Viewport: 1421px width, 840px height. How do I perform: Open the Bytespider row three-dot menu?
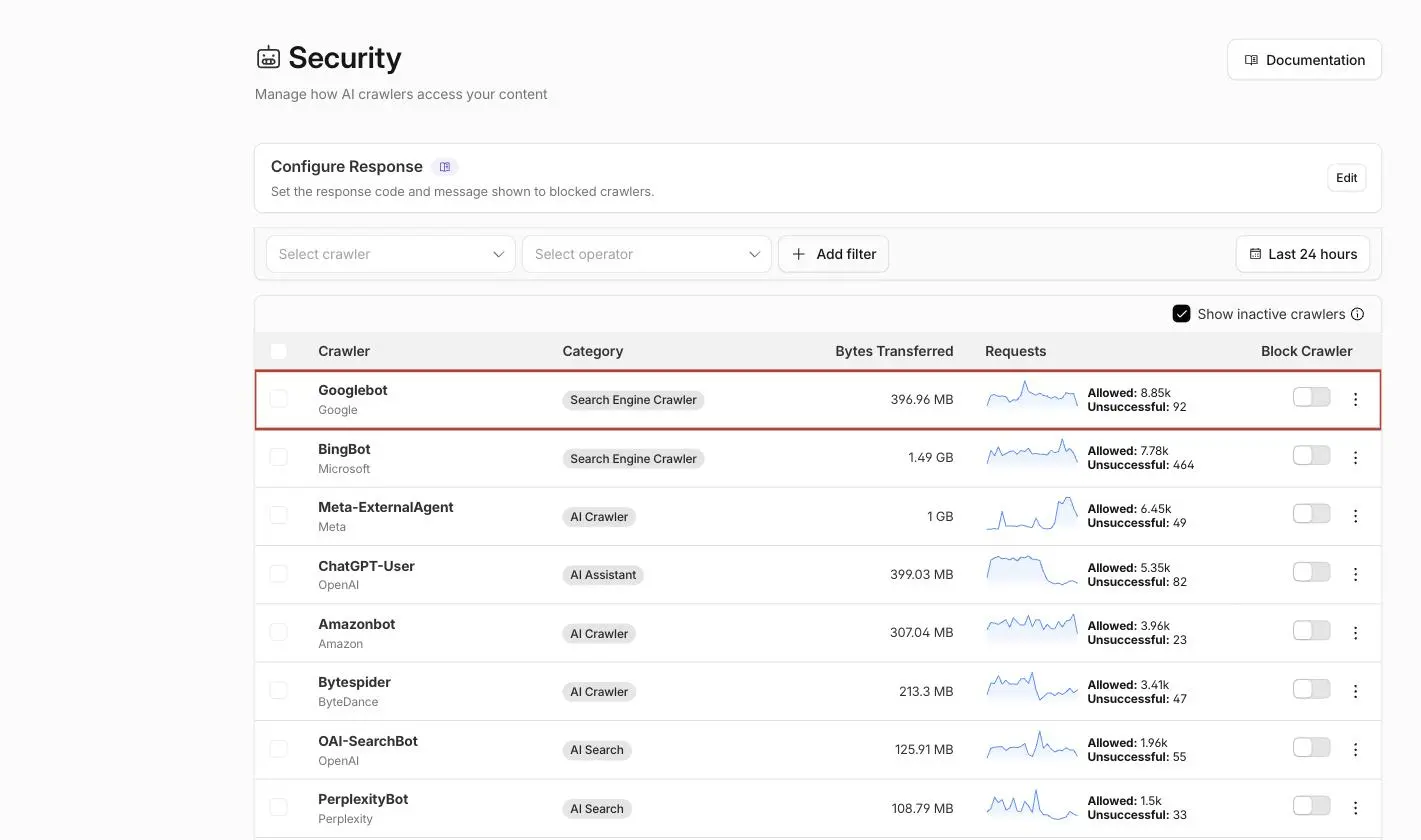(x=1355, y=691)
